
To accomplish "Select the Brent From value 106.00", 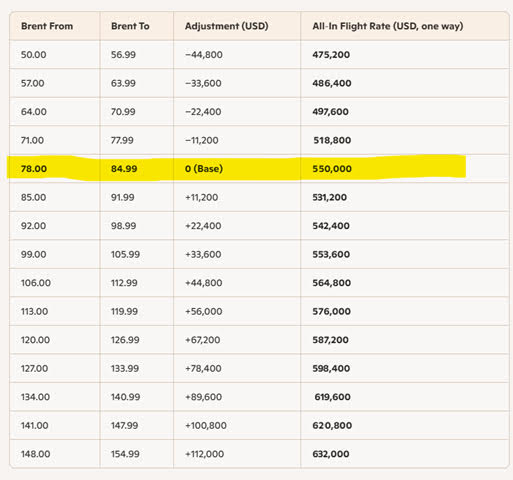I will (36, 283).
